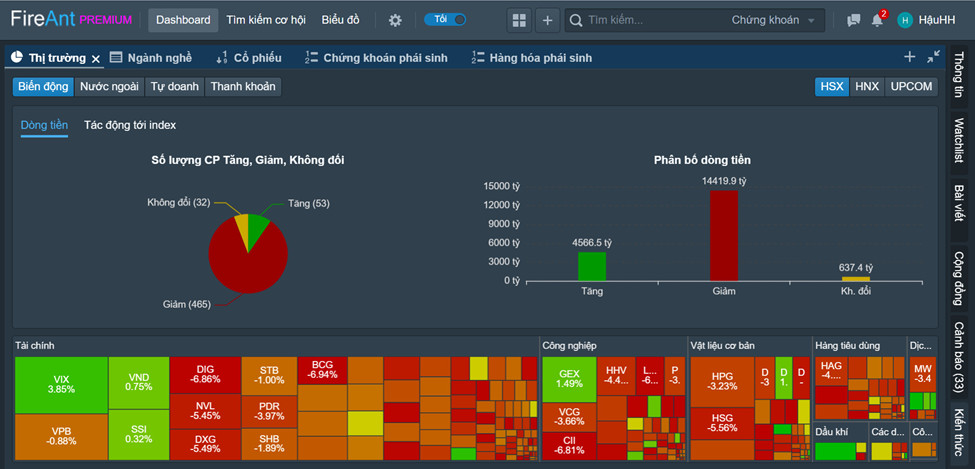Switch exchange to UPCOM
This screenshot has width=975, height=469.
coord(911,86)
